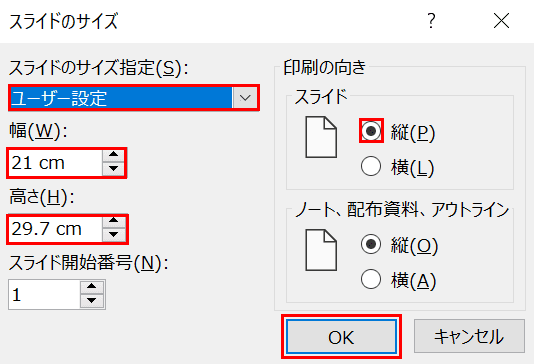Viewport: 534px width, 364px height.
Task: Click the height field showing 29.7 cm
Action: click(56, 229)
